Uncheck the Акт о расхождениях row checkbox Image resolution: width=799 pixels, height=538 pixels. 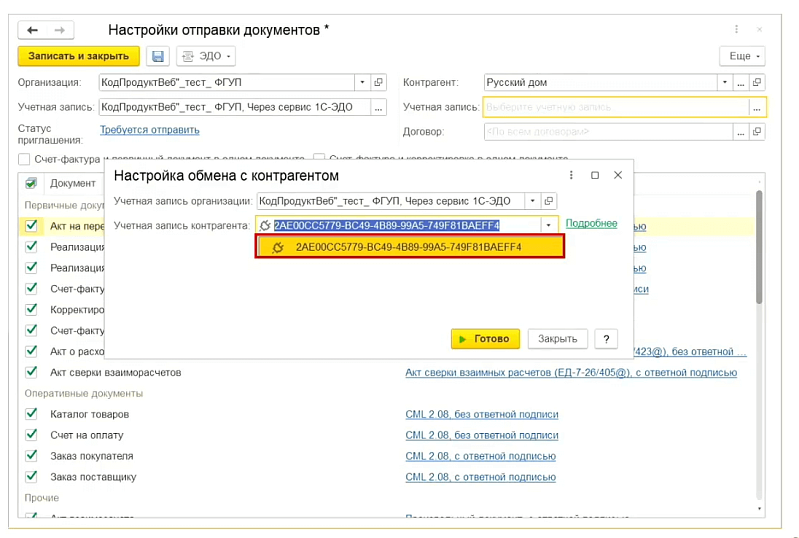click(x=31, y=351)
